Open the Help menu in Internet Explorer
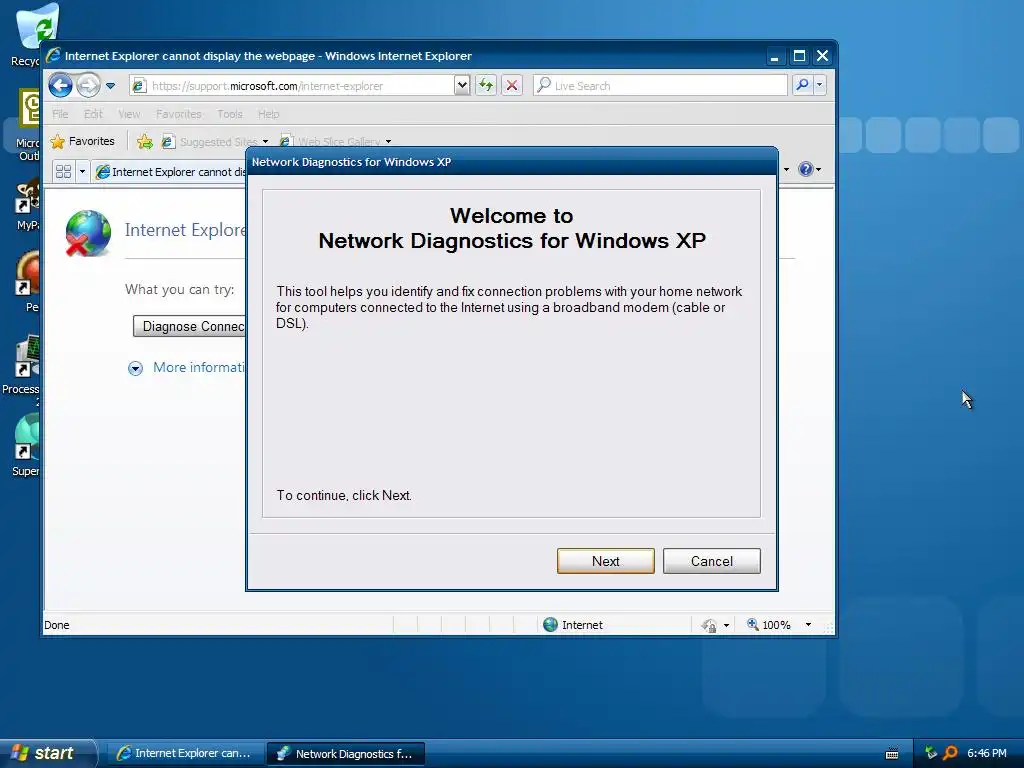The height and width of the screenshot is (768, 1024). pyautogui.click(x=268, y=114)
